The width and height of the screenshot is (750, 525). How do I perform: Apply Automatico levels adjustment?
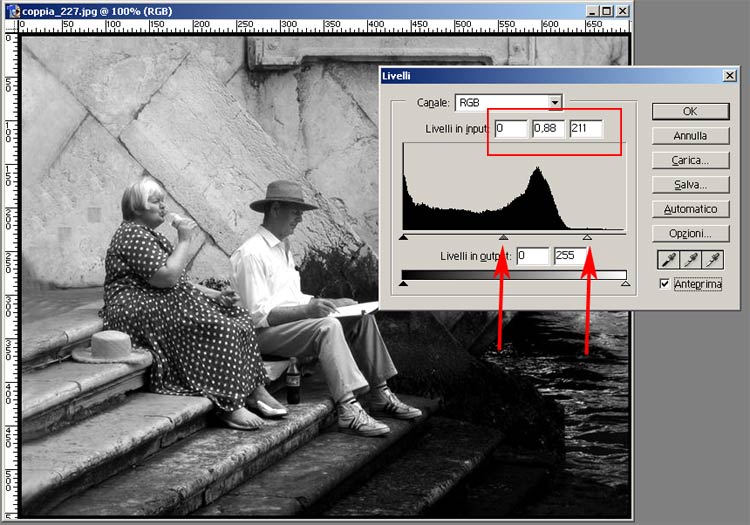pos(690,209)
